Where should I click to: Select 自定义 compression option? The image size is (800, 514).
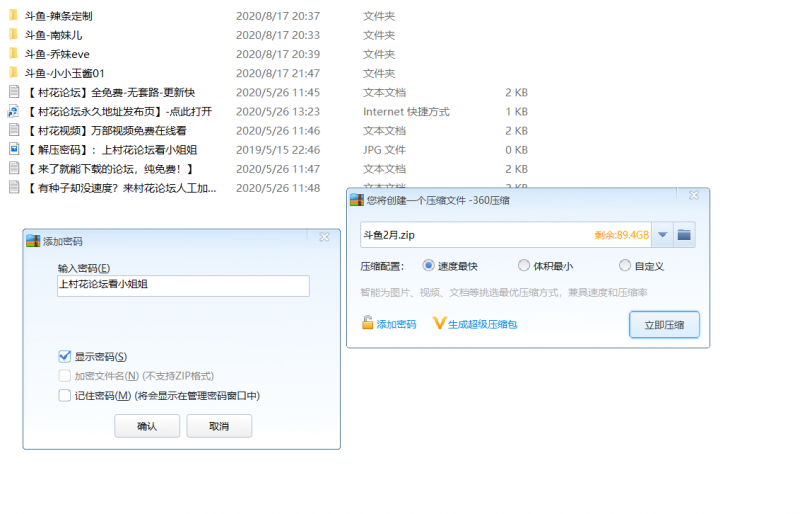(x=624, y=265)
